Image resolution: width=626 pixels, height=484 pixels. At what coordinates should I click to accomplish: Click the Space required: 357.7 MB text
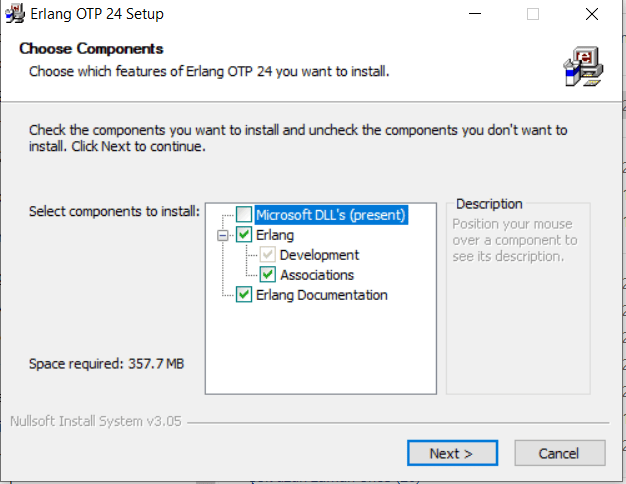pos(106,364)
